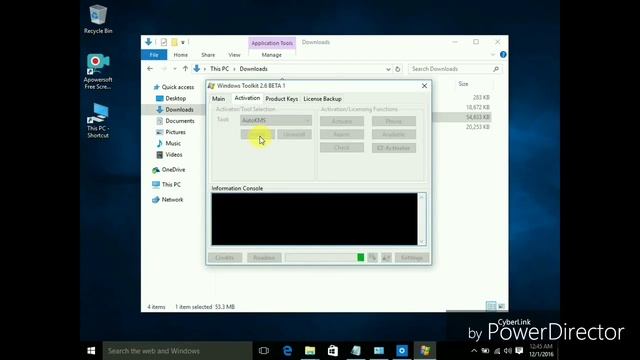Image resolution: width=640 pixels, height=360 pixels.
Task: Open the This PC - Shortcut desktop icon
Action: coord(98,120)
